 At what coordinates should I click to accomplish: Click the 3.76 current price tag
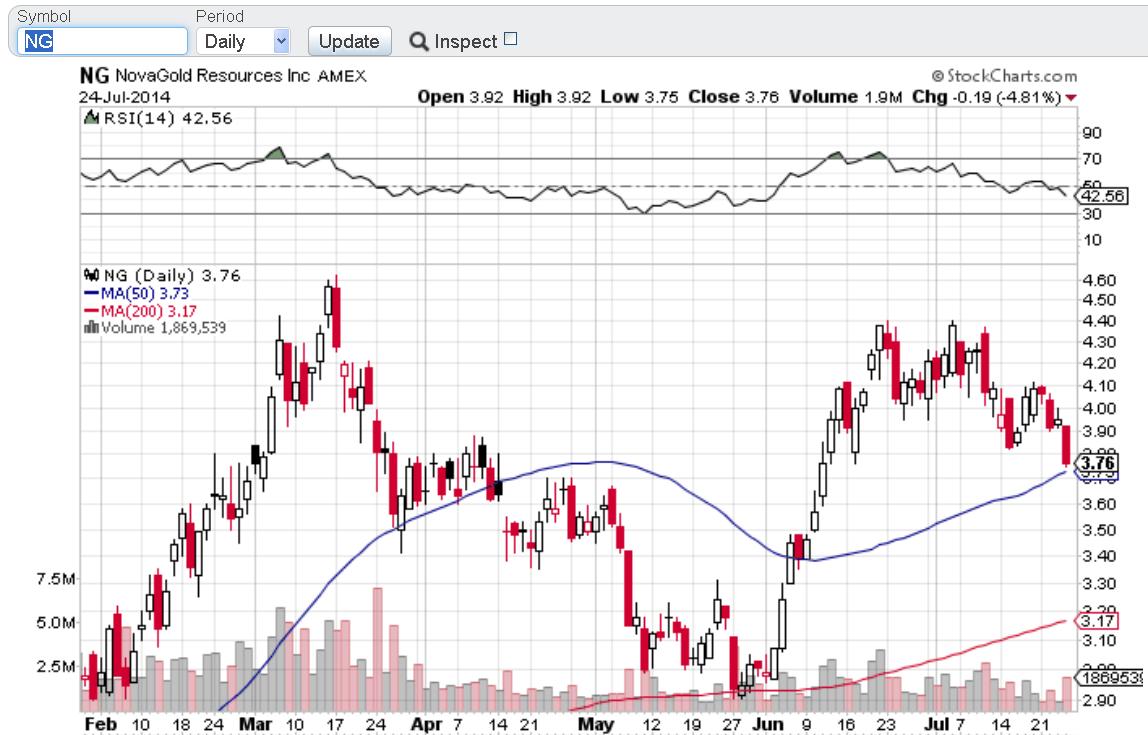pyautogui.click(x=1098, y=463)
